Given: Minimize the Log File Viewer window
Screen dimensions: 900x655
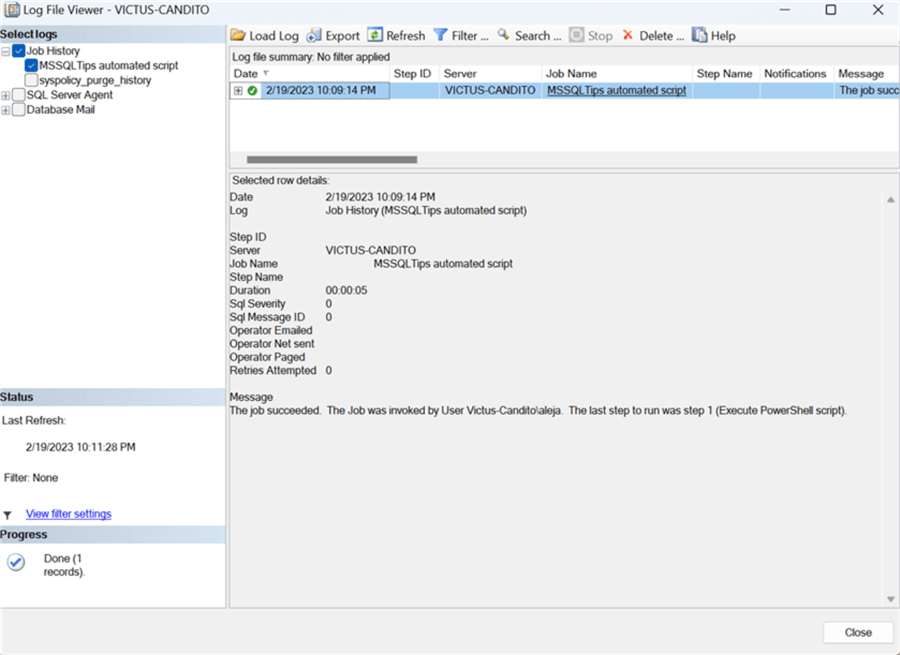Looking at the screenshot, I should (785, 10).
